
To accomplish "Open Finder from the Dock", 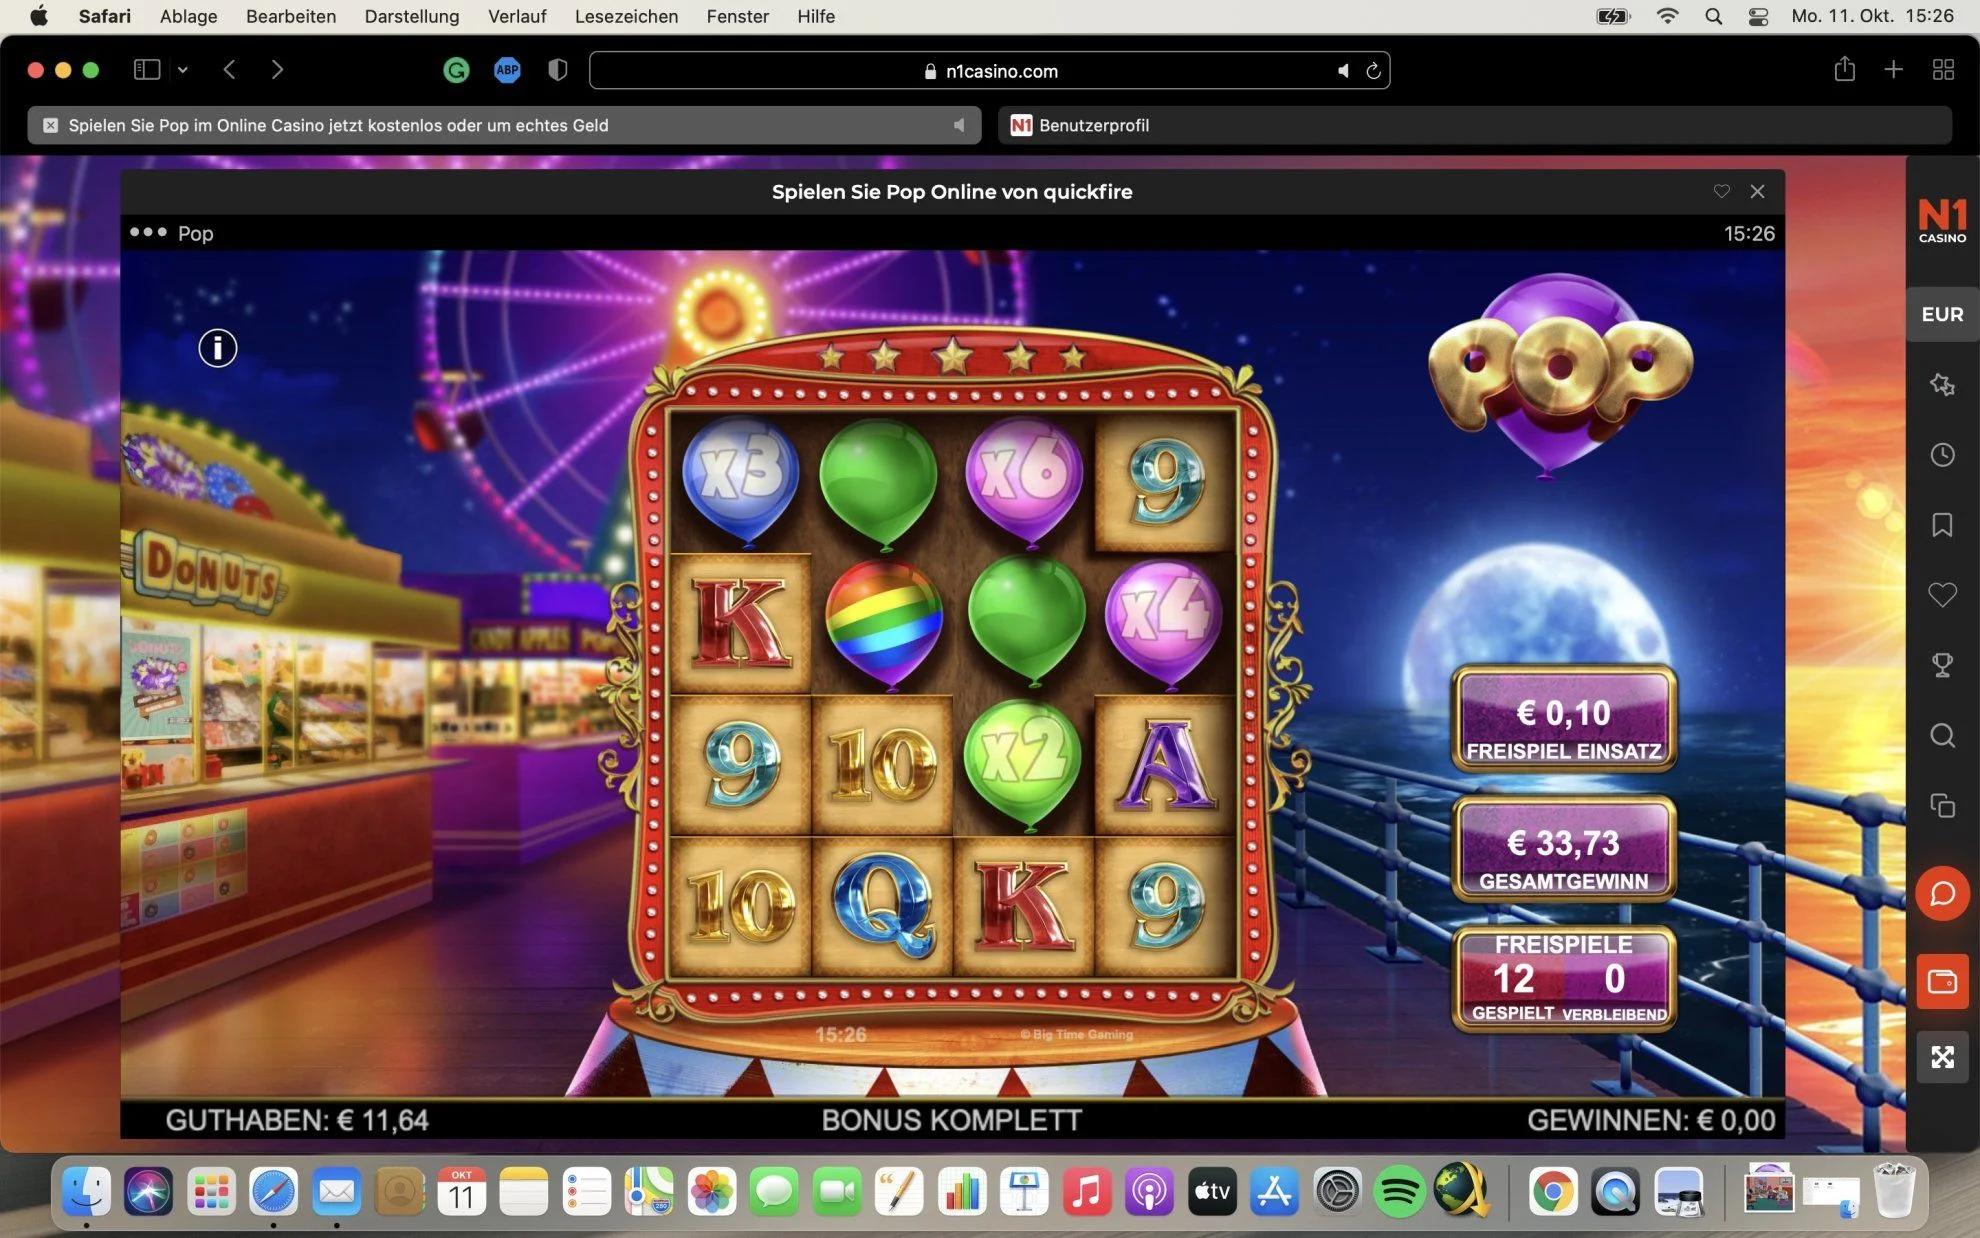I will pyautogui.click(x=87, y=1191).
